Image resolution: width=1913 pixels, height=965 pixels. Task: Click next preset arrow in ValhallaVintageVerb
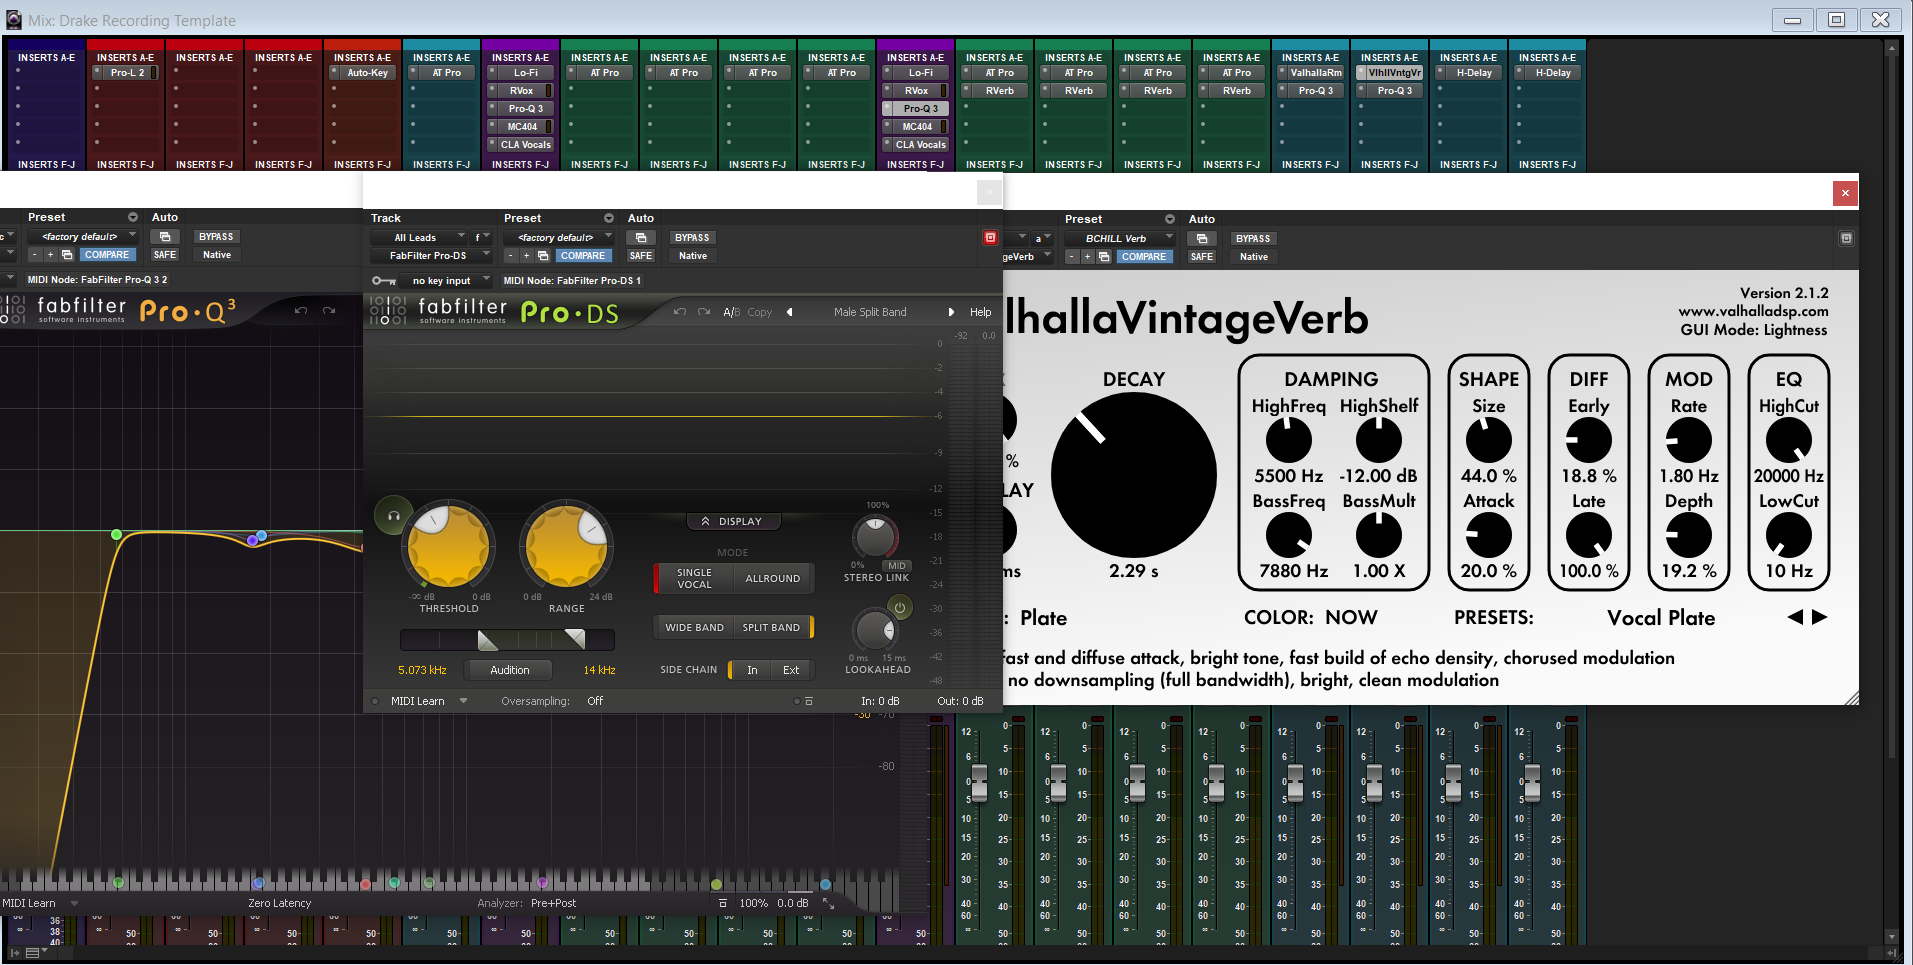(x=1820, y=617)
